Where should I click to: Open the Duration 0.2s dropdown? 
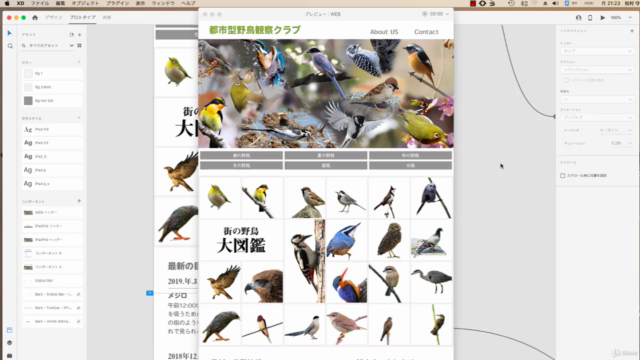(622, 143)
